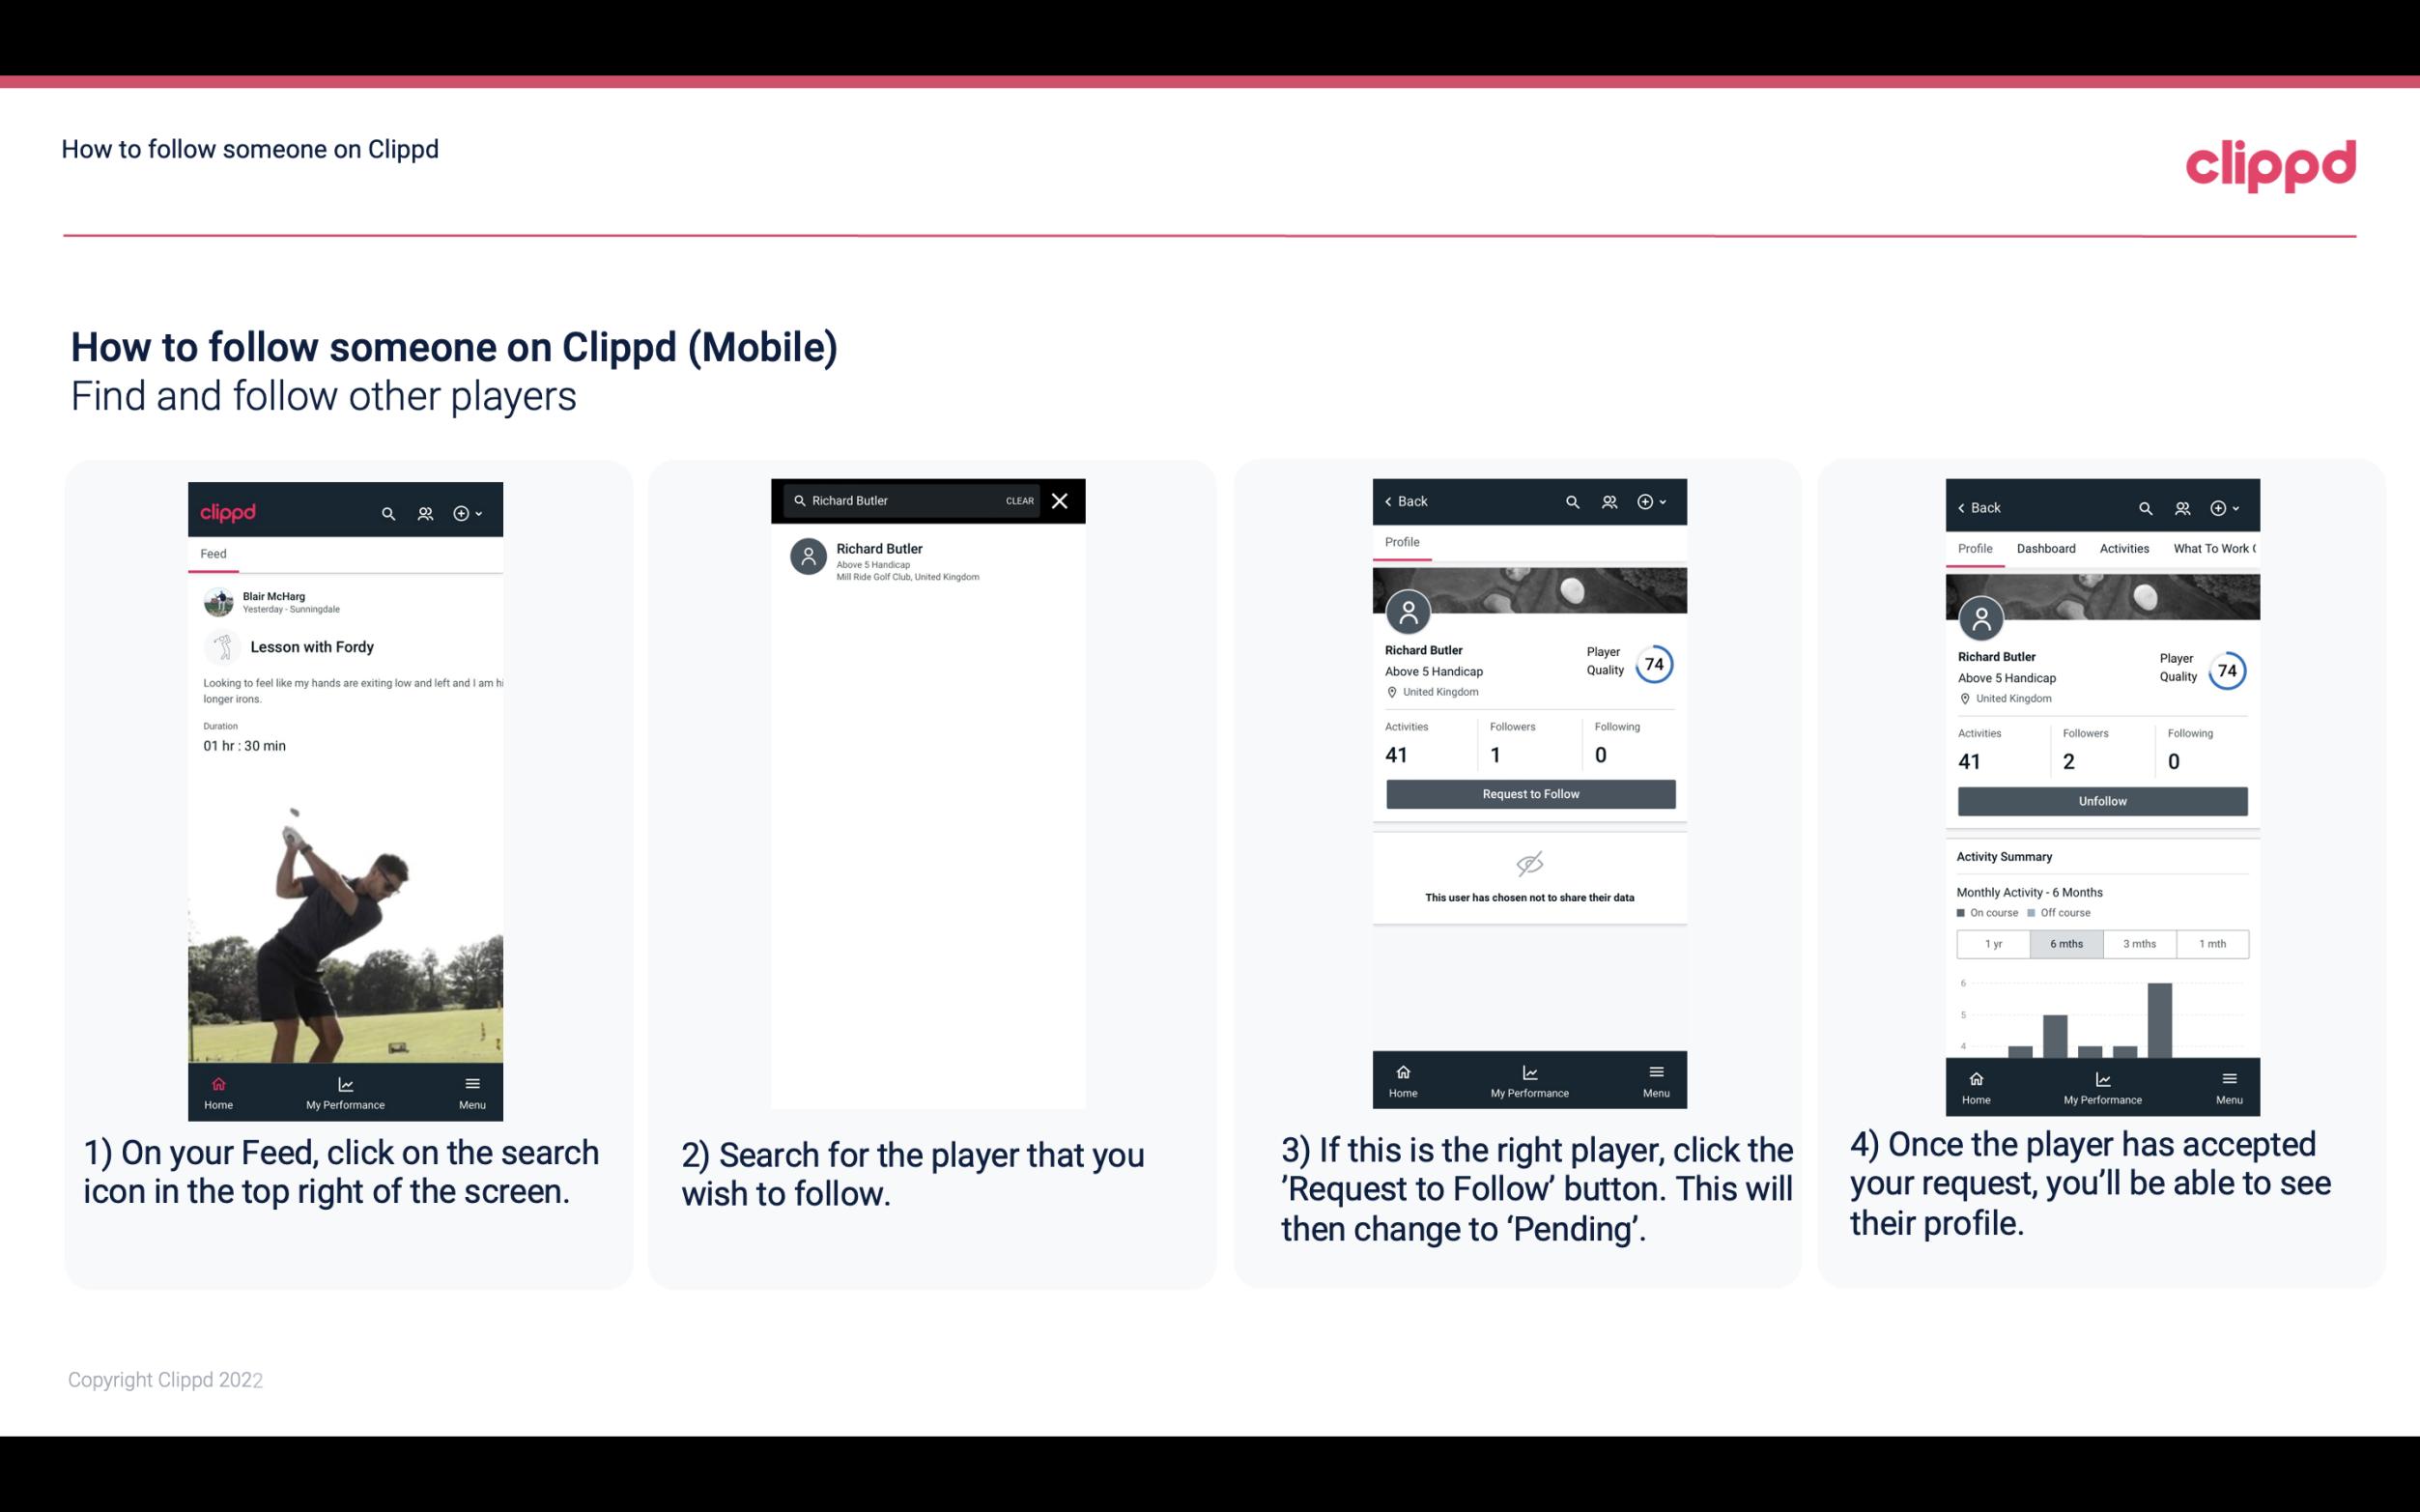This screenshot has width=2420, height=1512.
Task: Click the Request to Follow button
Action: click(1528, 792)
